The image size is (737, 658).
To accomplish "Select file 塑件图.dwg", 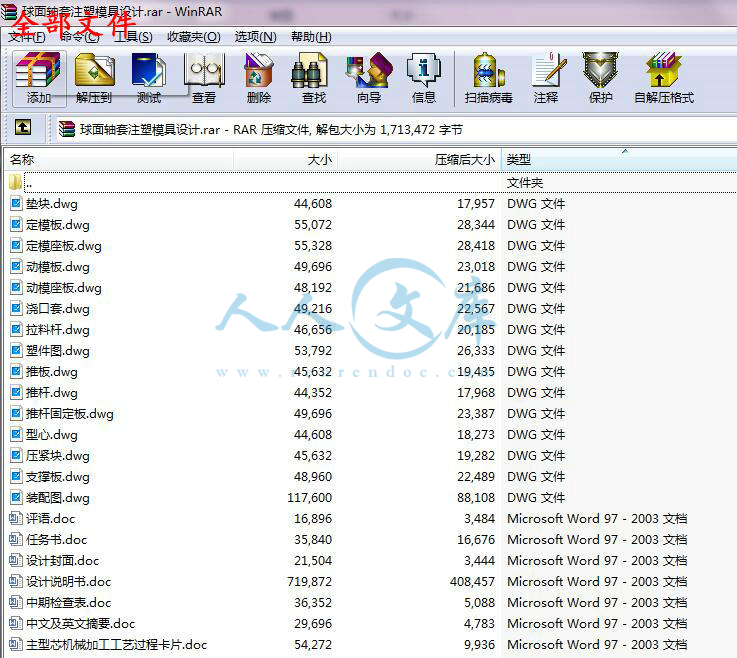I will point(57,351).
